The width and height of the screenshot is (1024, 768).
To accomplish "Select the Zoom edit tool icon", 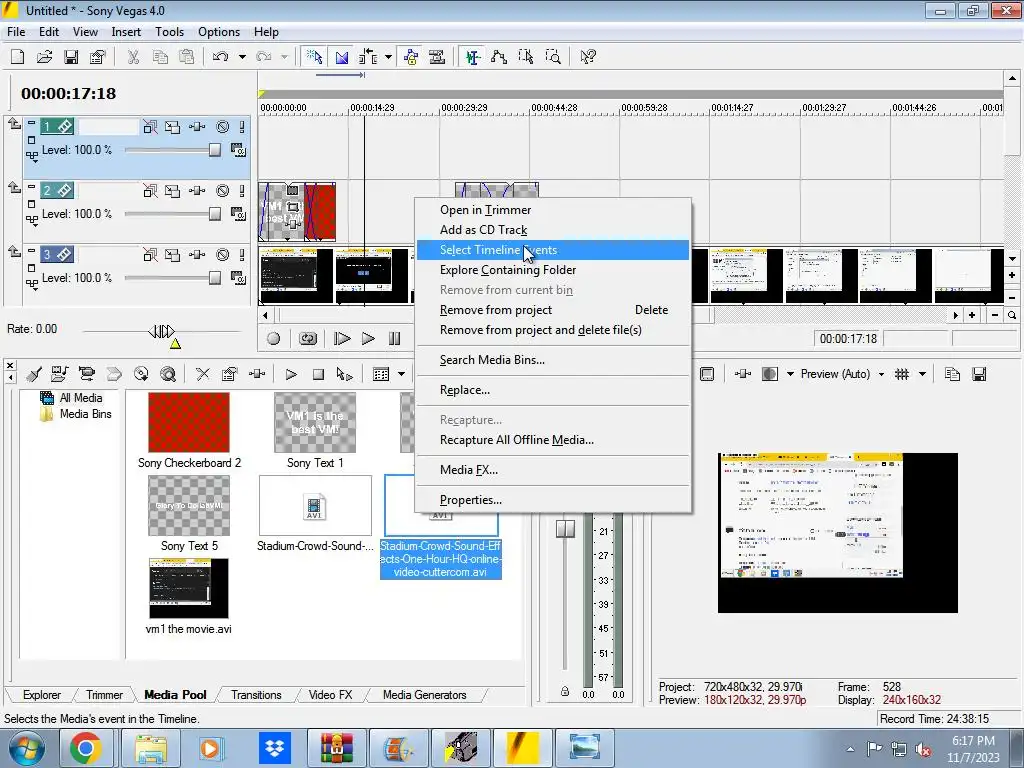I will click(x=552, y=57).
